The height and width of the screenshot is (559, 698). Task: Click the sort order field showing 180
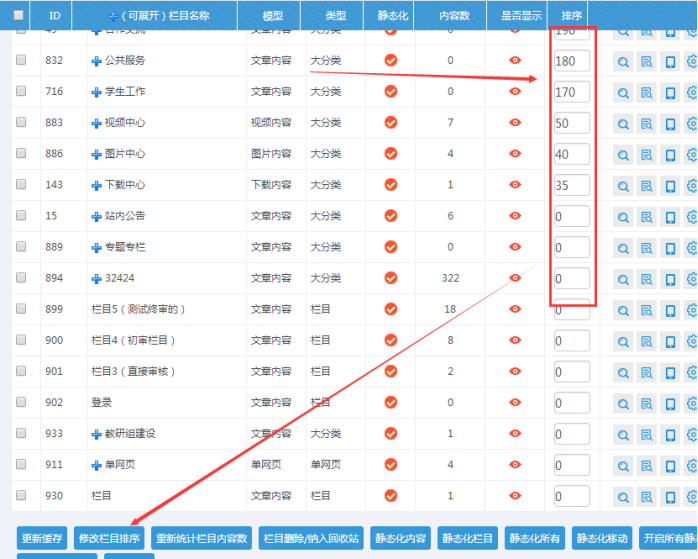click(x=571, y=61)
